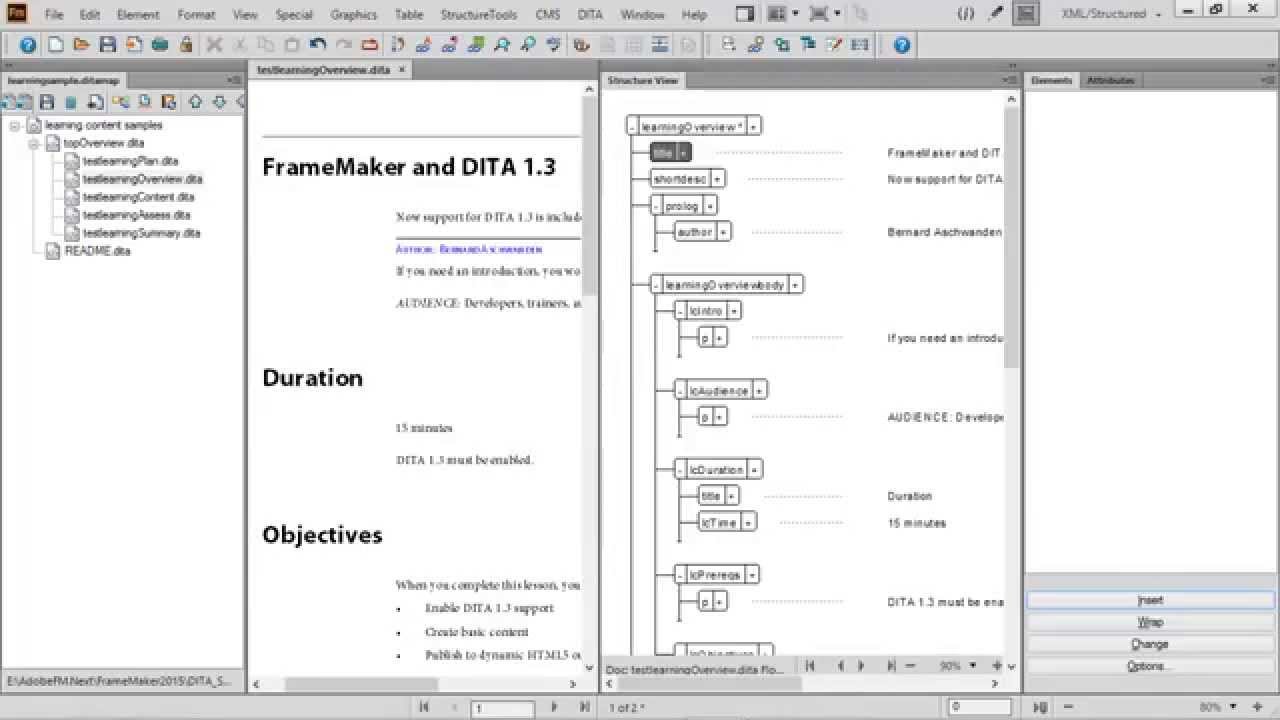
Task: Collapse the topOverview.dita tree node
Action: pos(33,143)
